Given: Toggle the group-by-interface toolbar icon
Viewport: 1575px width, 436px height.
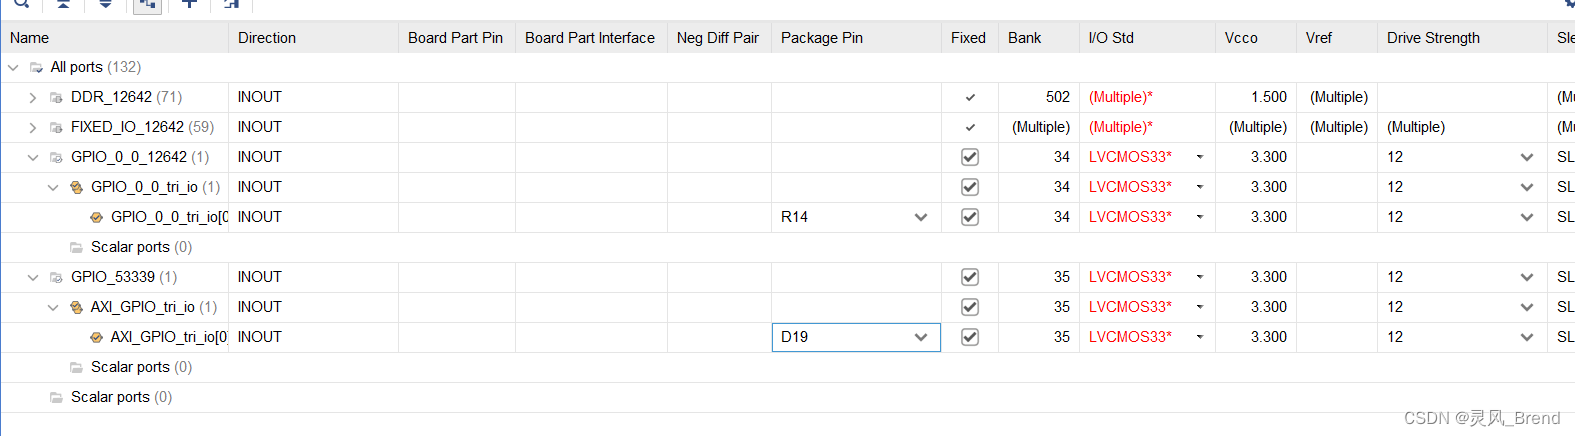Looking at the screenshot, I should 147,5.
